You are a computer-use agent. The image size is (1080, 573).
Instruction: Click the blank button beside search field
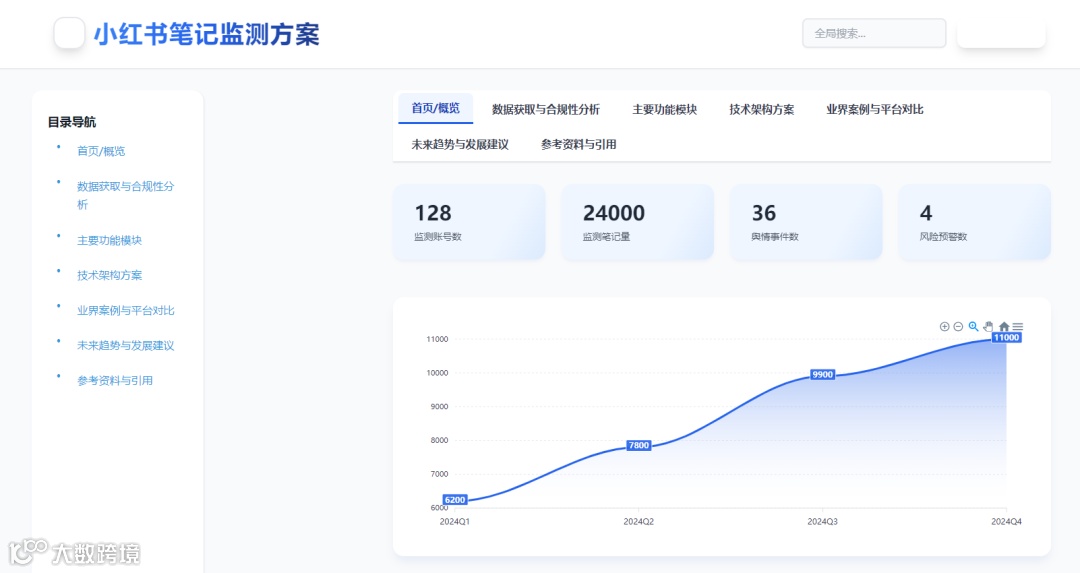(x=1001, y=33)
